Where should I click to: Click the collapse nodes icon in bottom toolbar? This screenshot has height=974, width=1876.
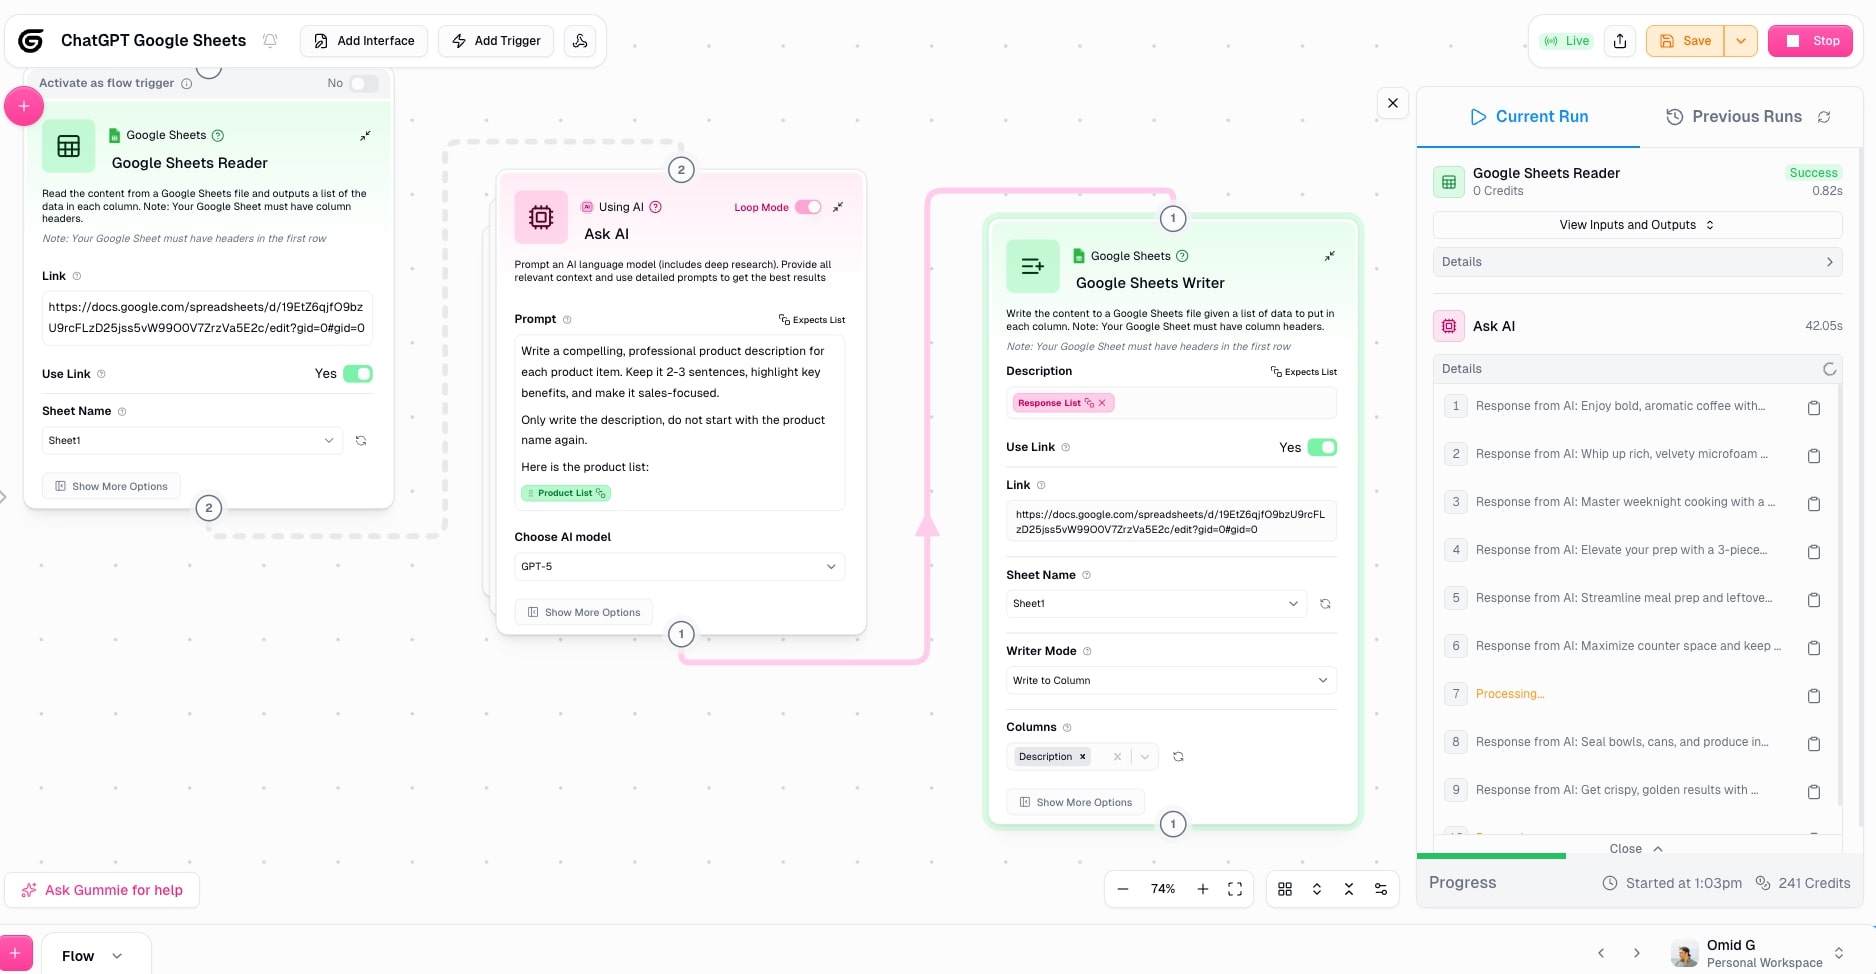1349,889
